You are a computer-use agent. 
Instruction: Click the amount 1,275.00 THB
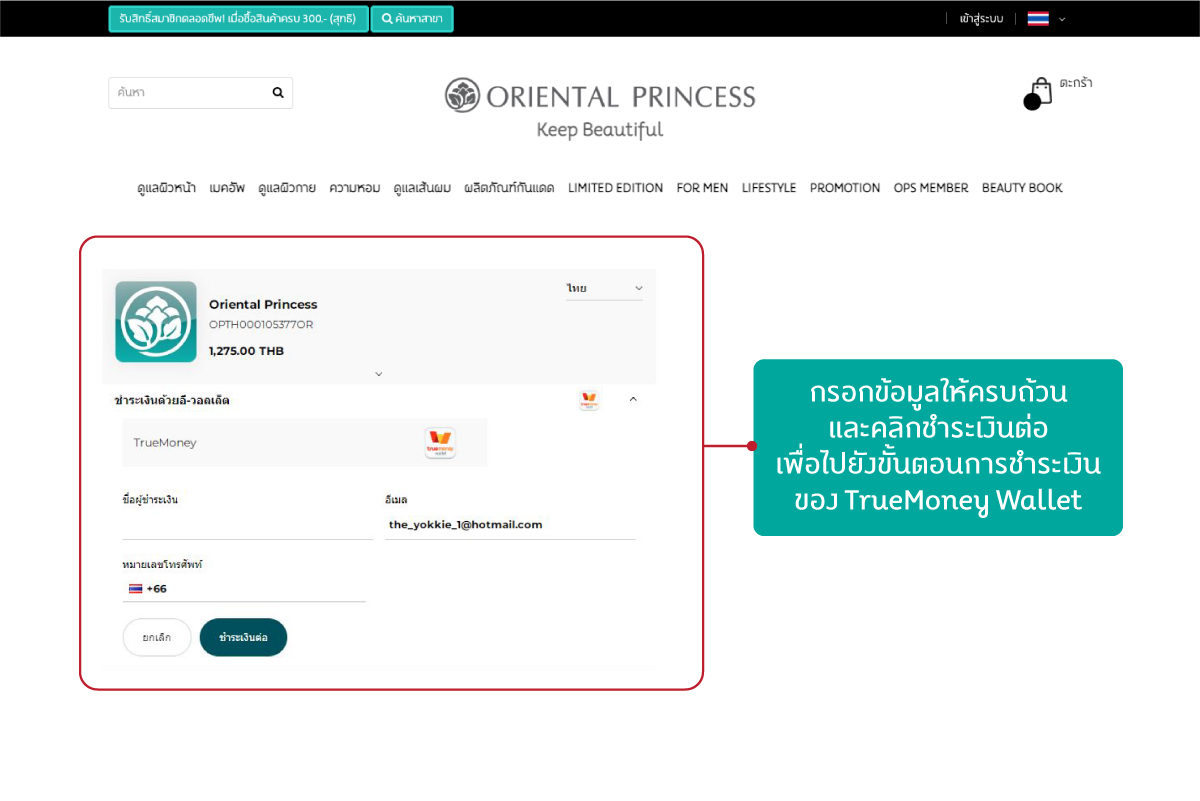(246, 351)
